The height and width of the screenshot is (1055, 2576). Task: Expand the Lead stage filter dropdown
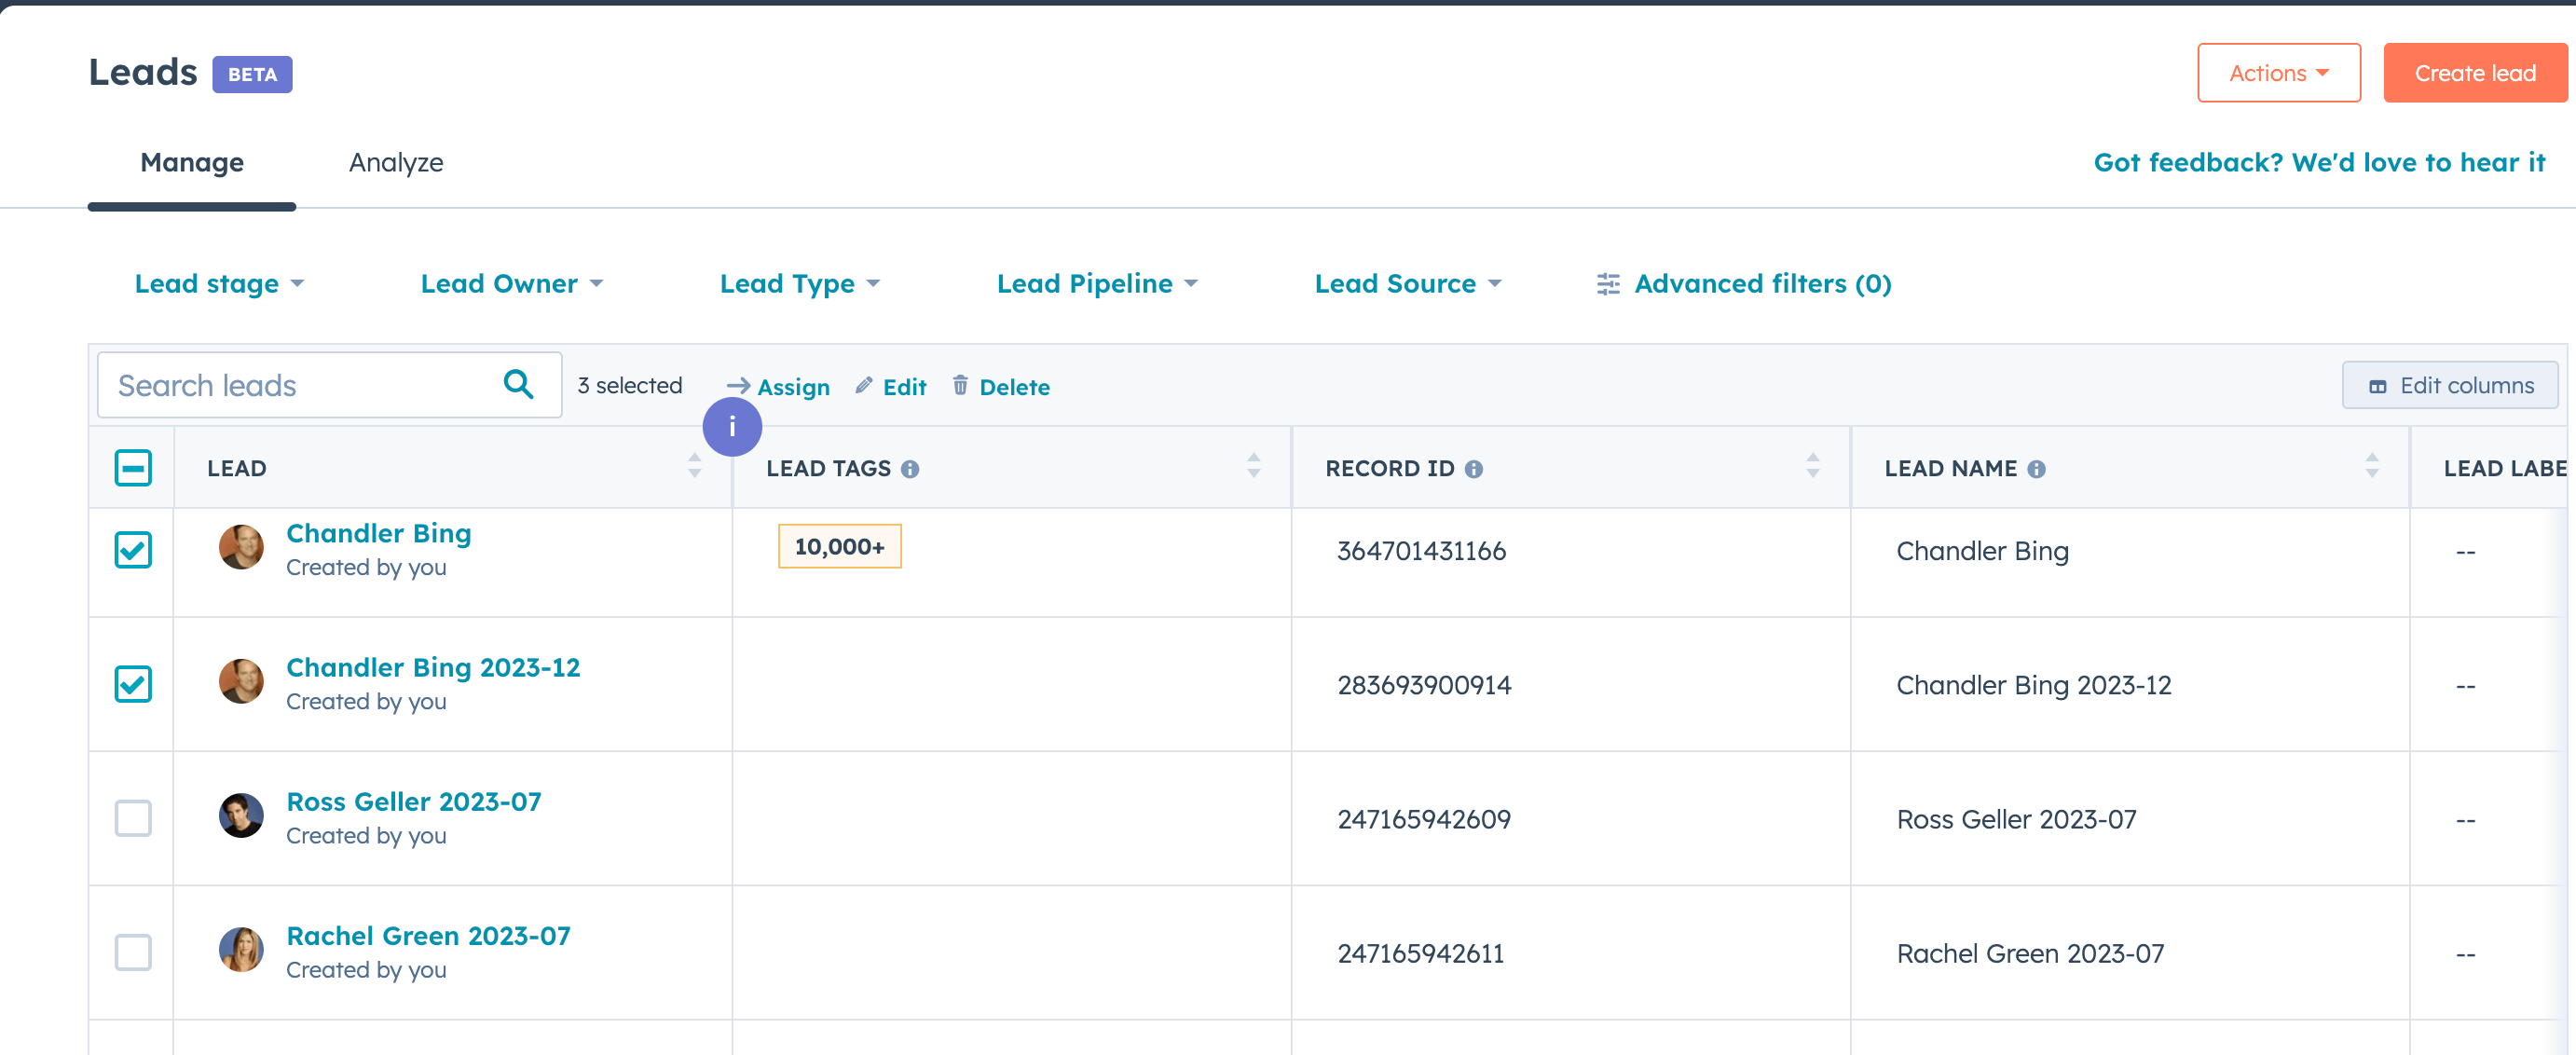pos(219,284)
